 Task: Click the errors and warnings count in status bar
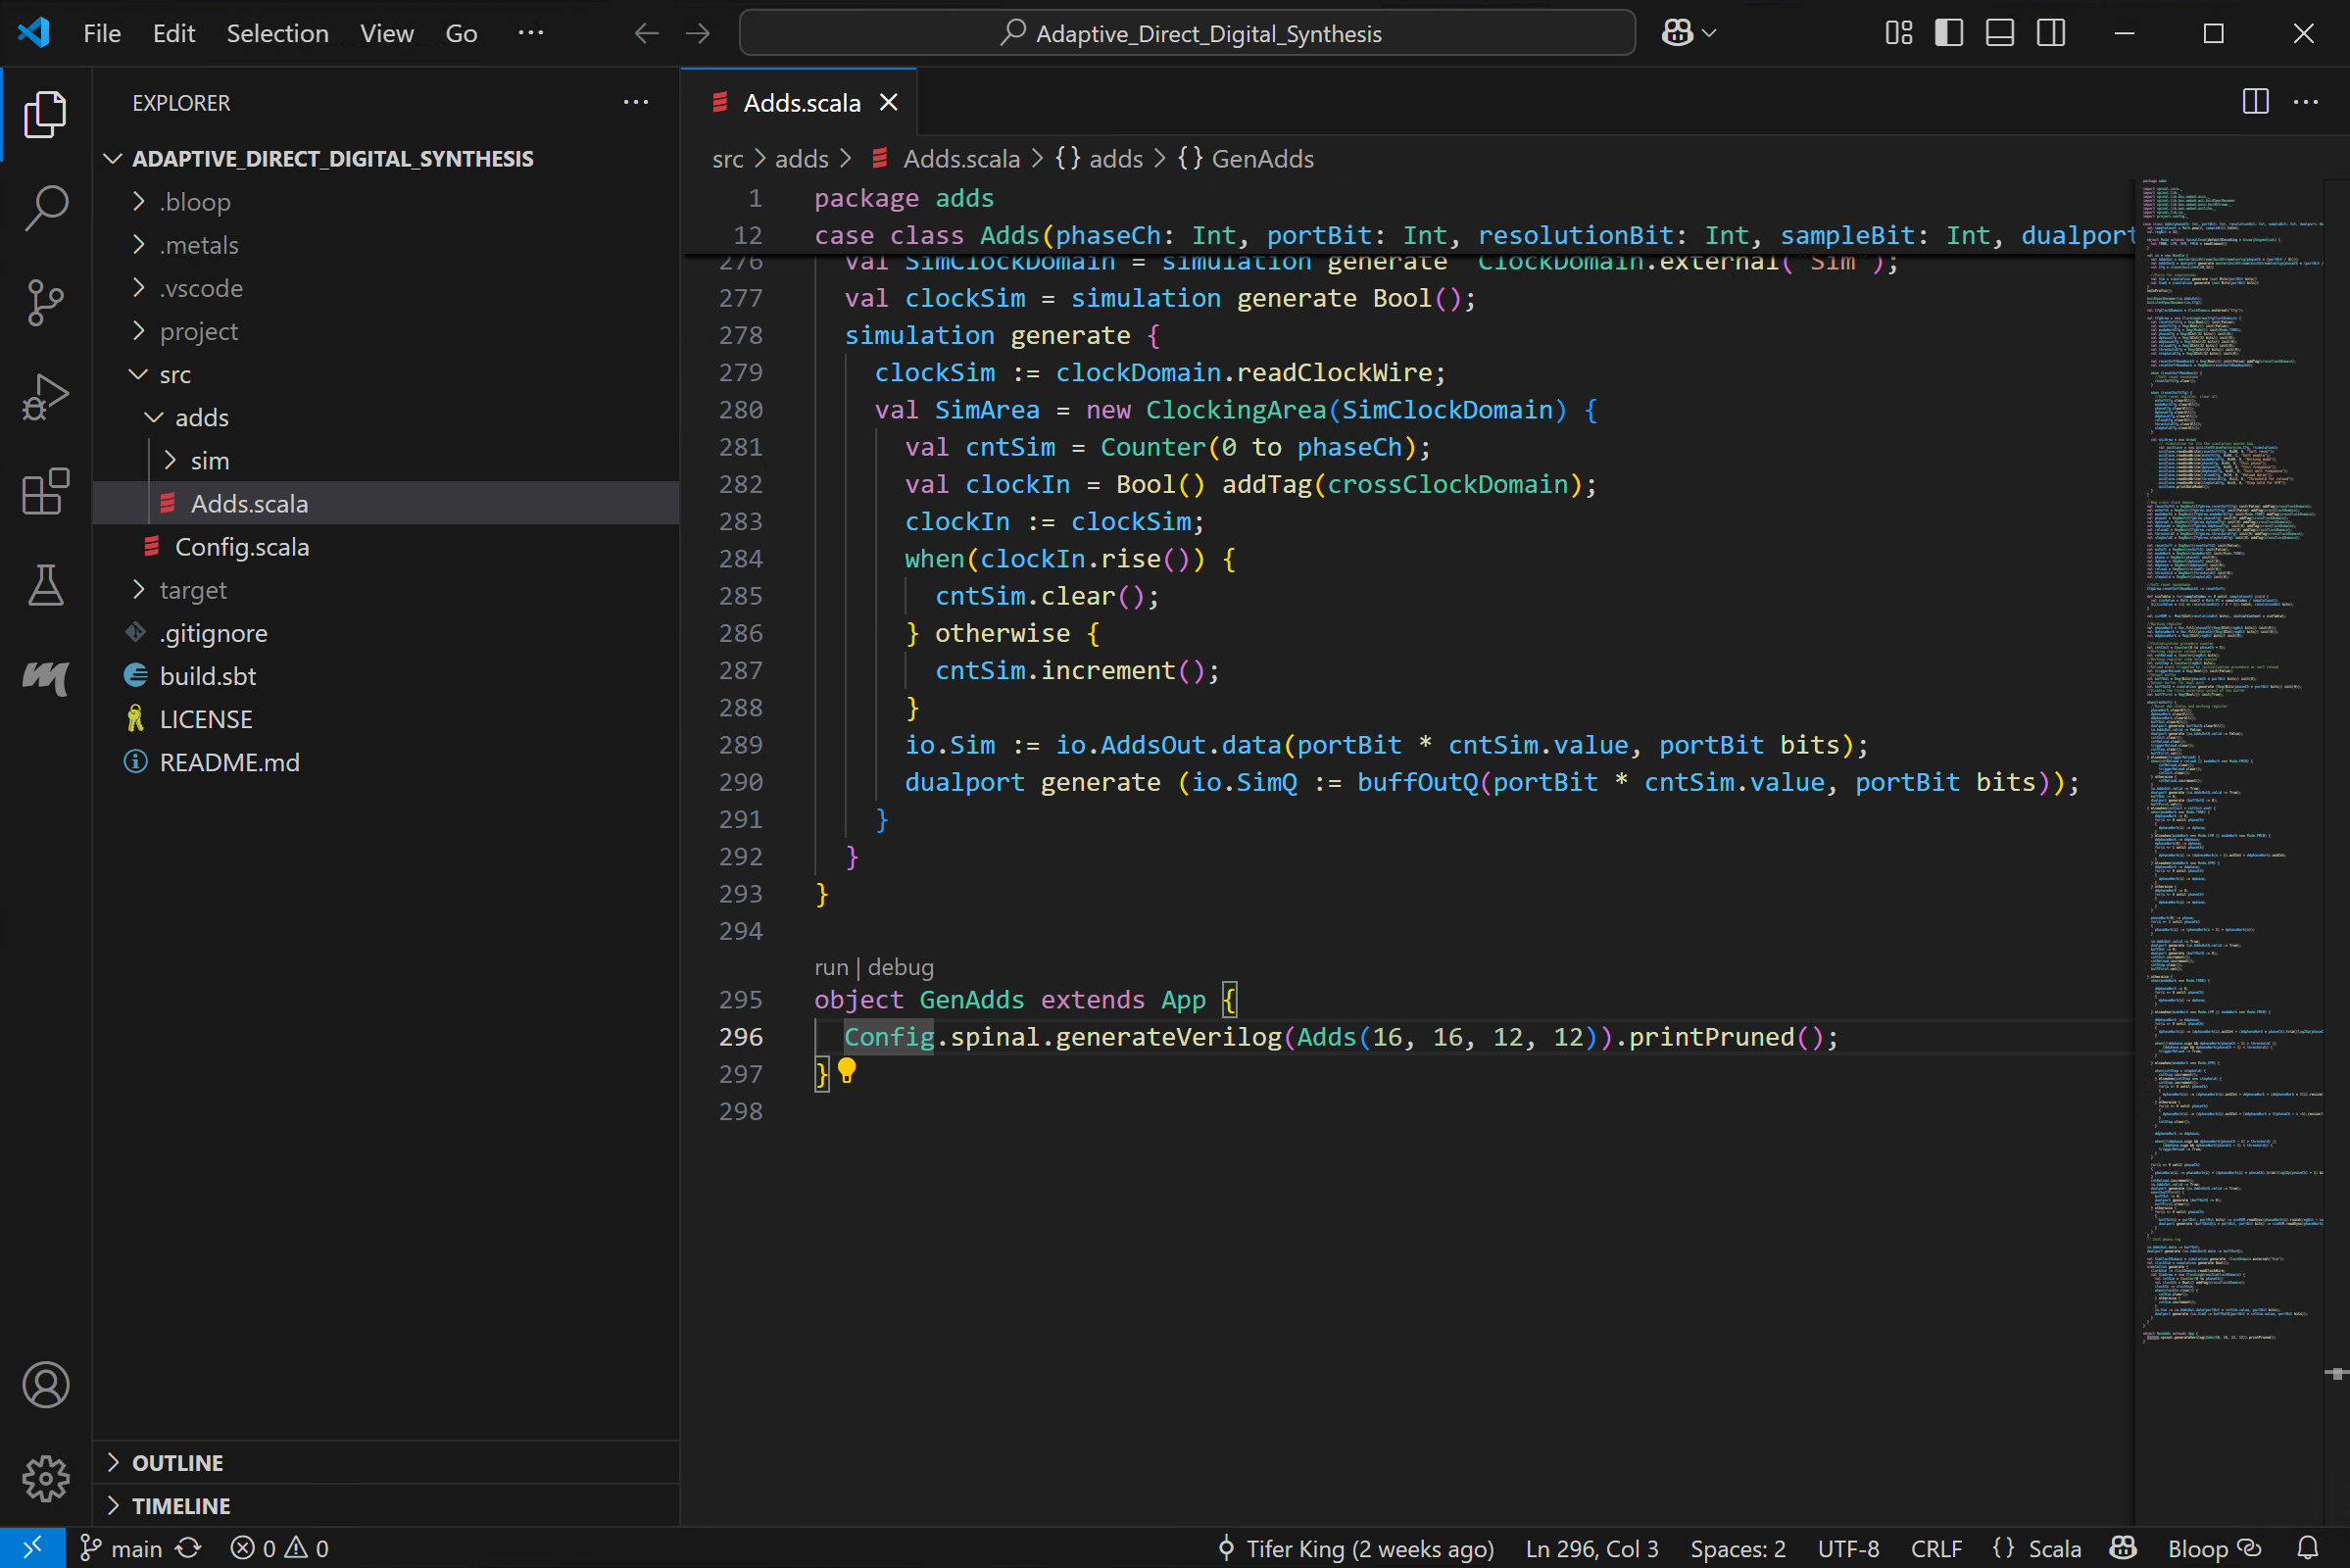point(279,1548)
